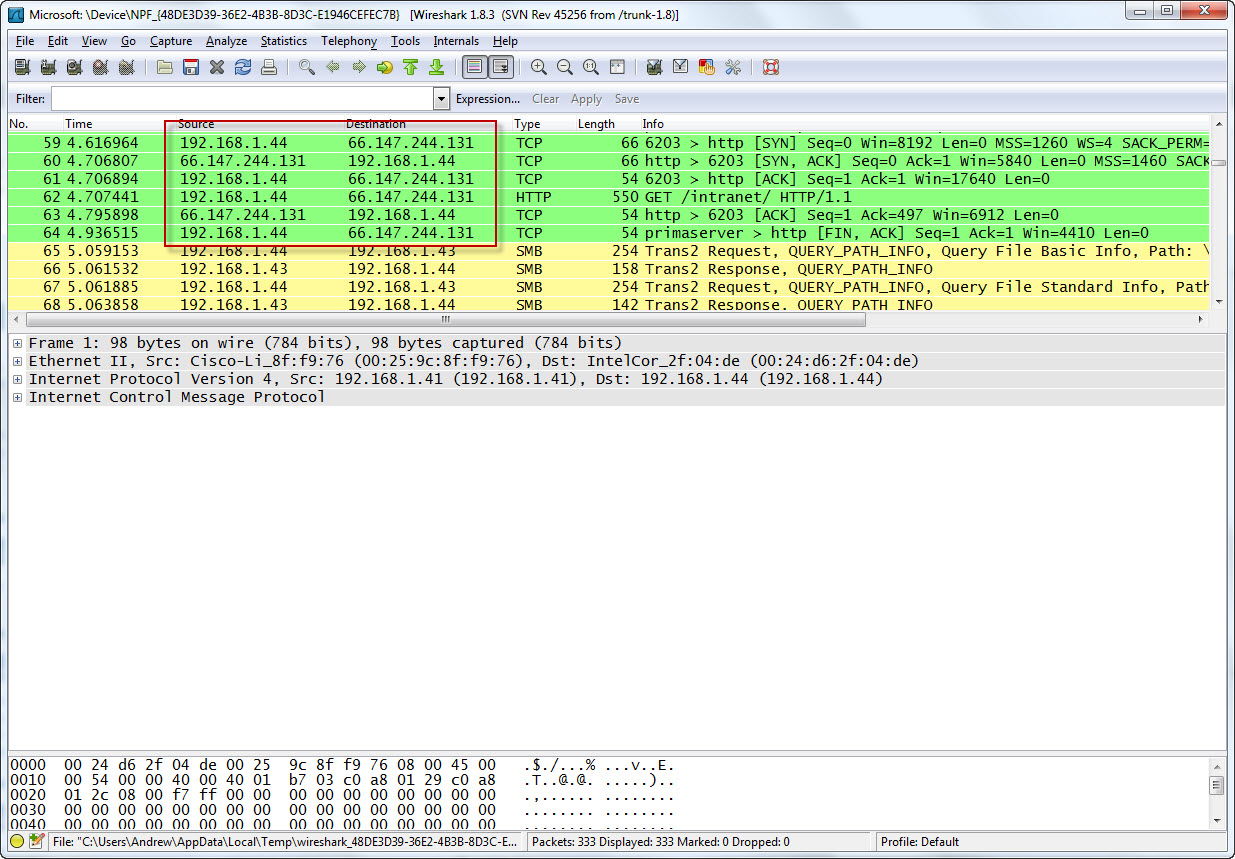Zoom in on packet text
1235x859 pixels.
[539, 67]
